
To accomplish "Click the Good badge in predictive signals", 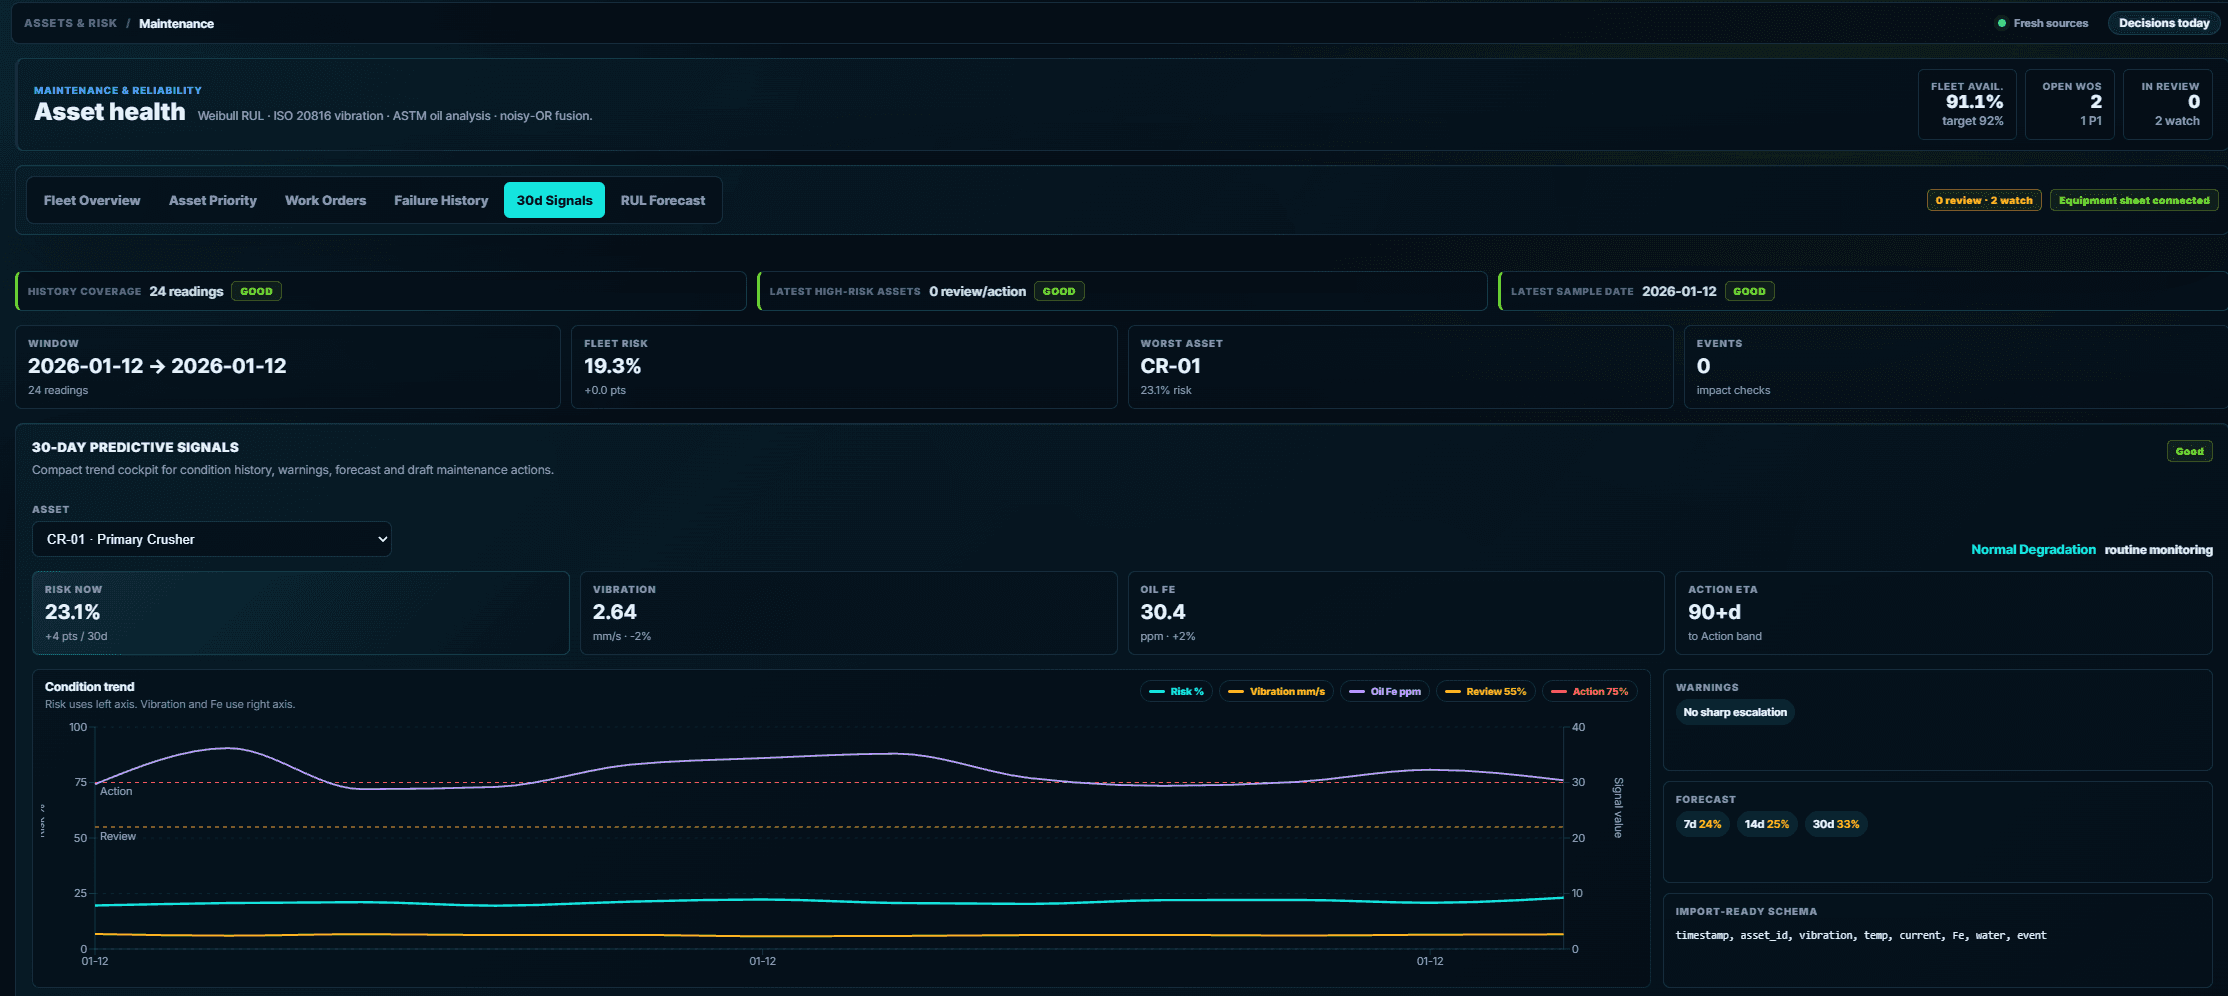I will (x=2189, y=451).
